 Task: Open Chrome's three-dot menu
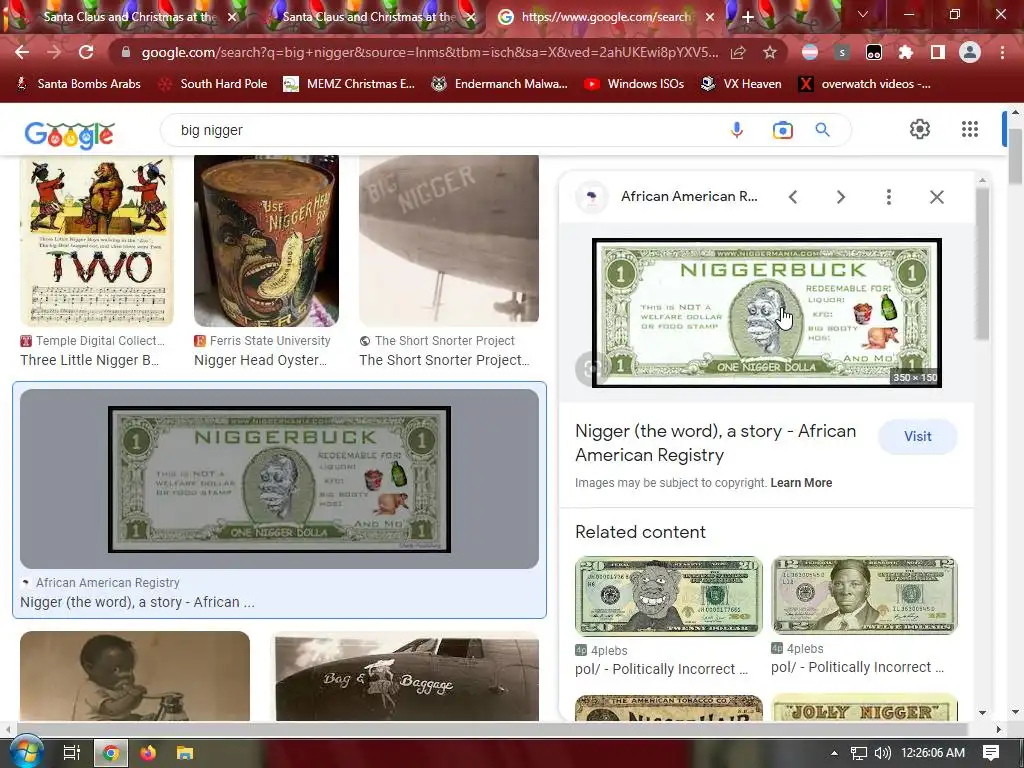pyautogui.click(x=1002, y=52)
